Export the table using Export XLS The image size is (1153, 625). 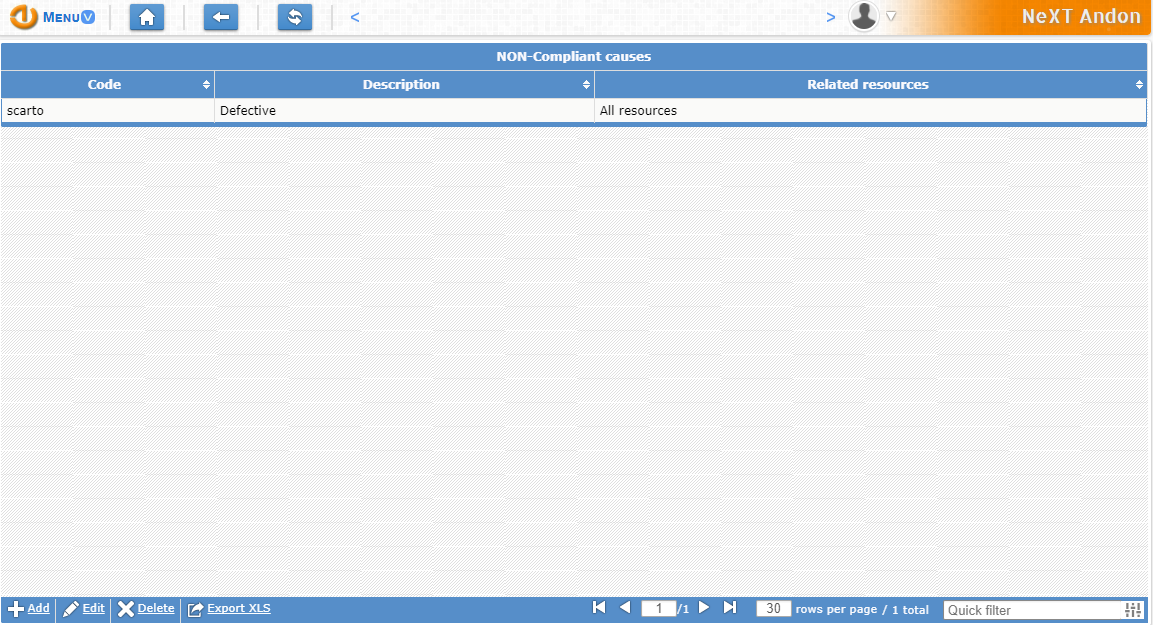(x=228, y=608)
